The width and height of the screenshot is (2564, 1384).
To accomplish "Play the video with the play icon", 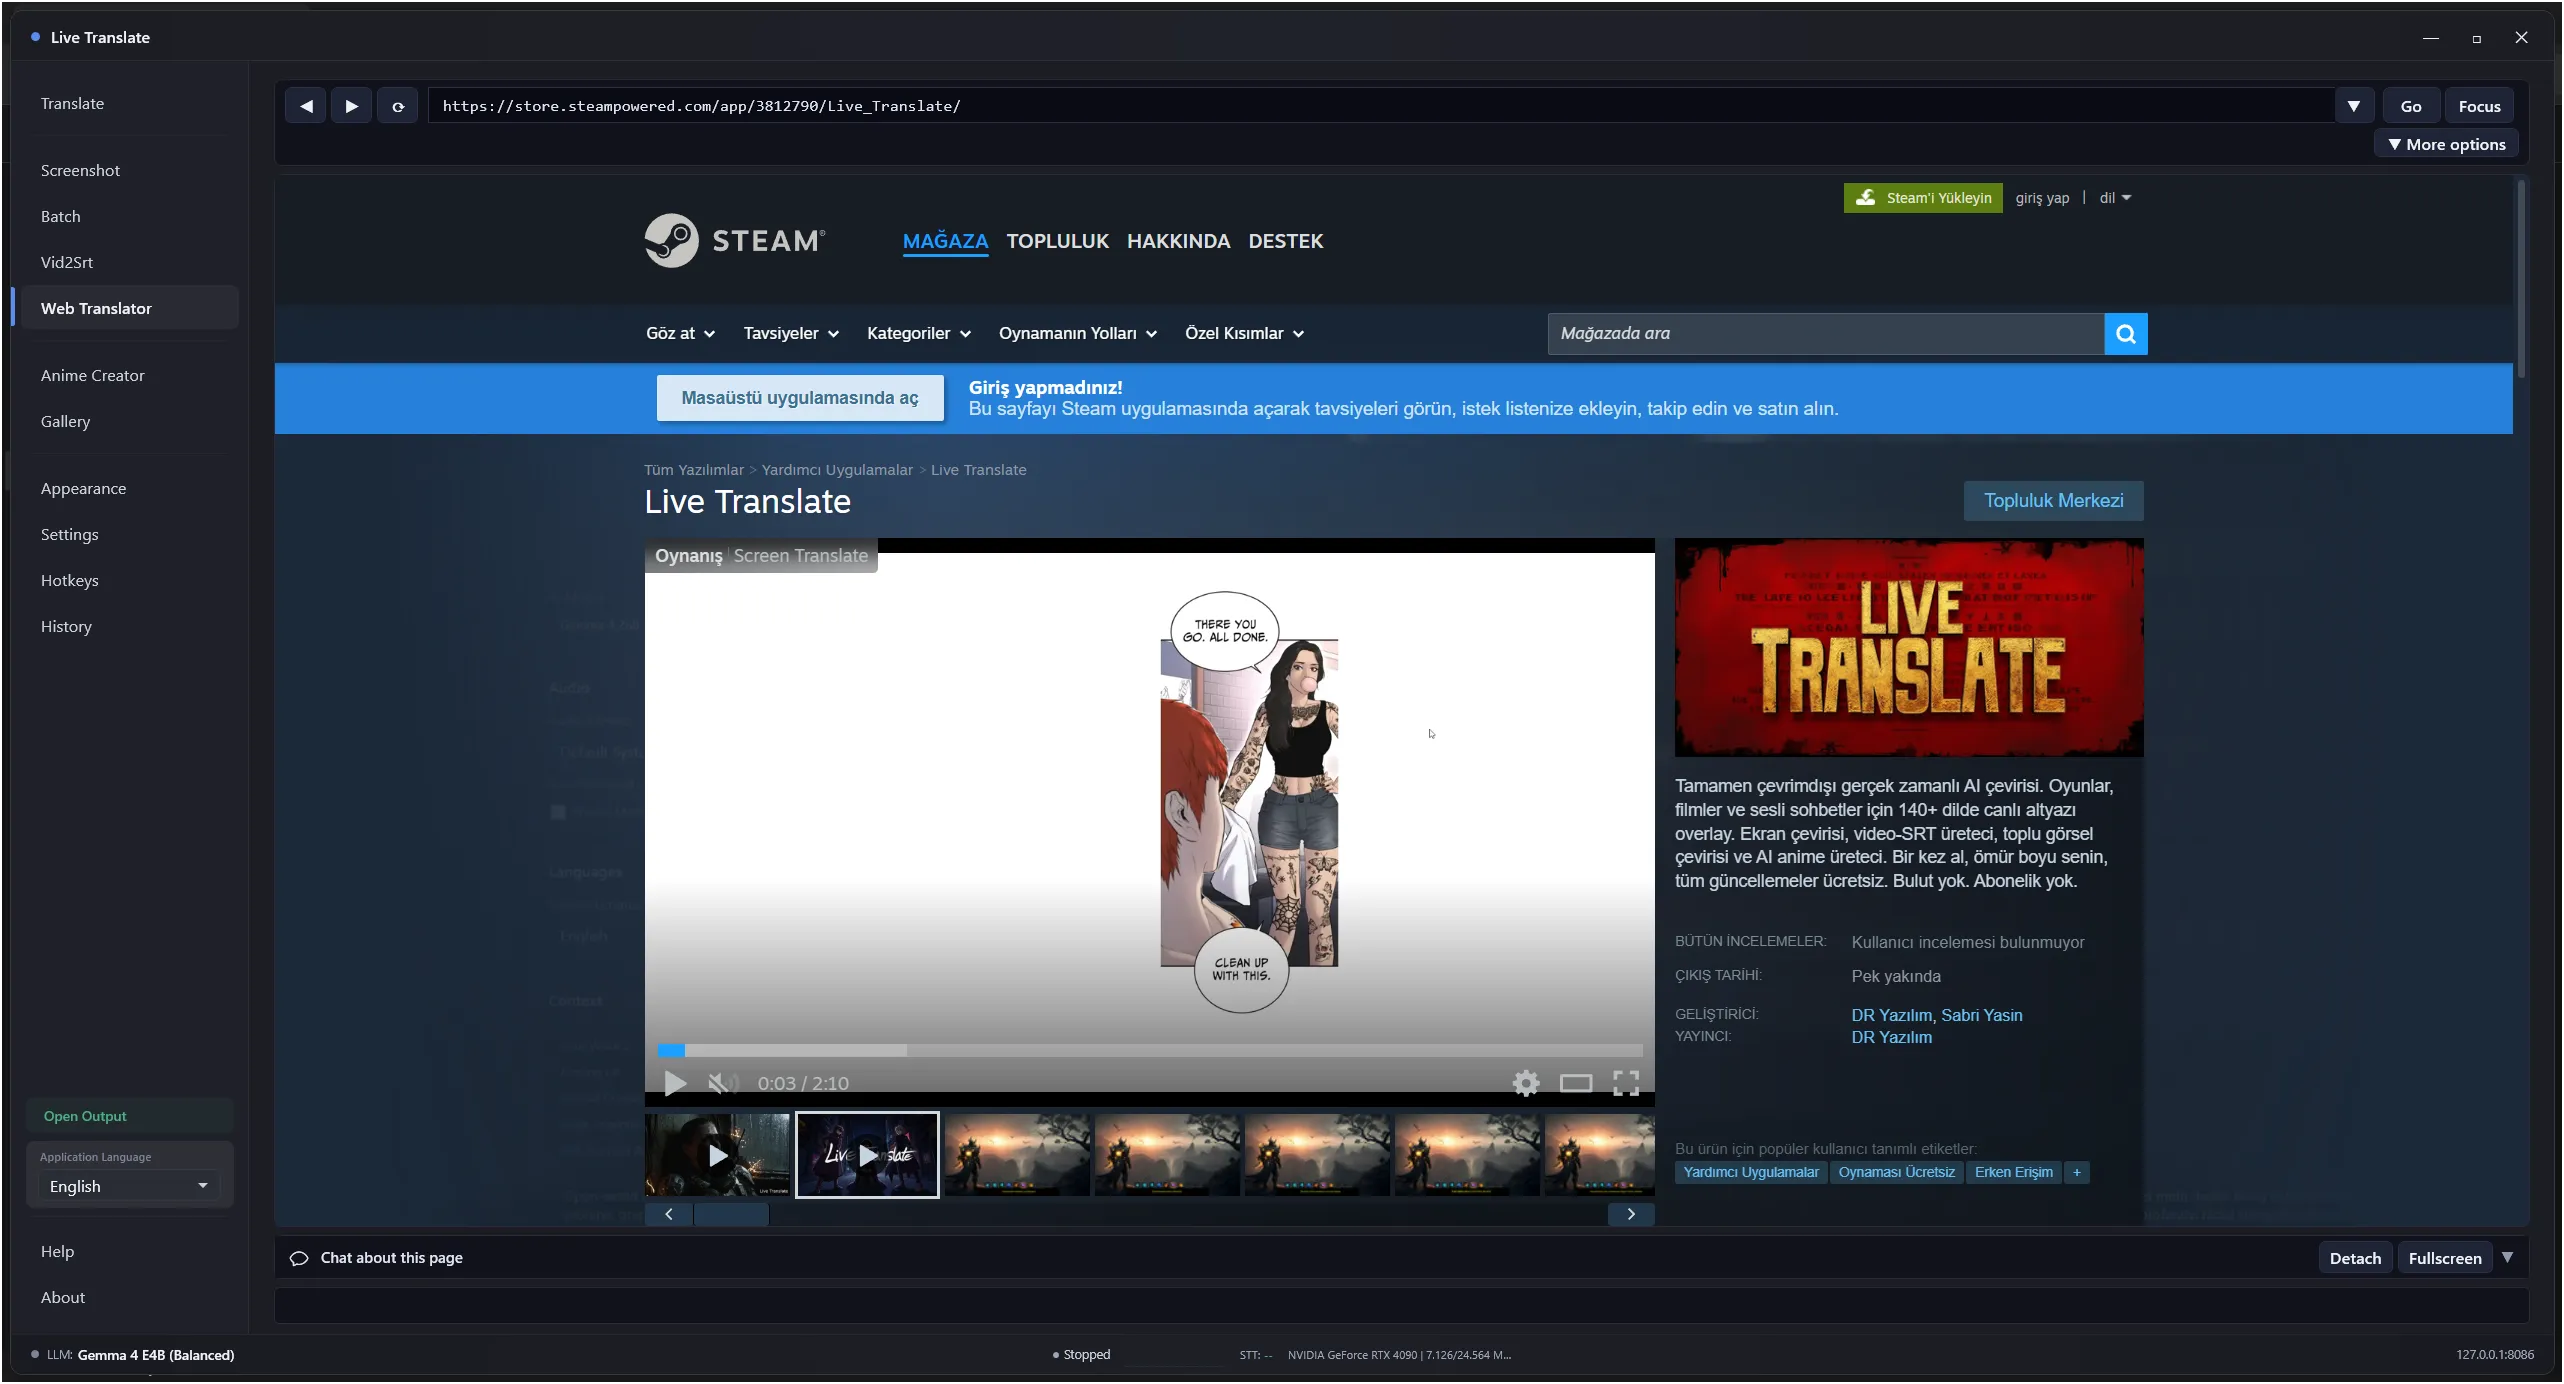I will pos(675,1083).
